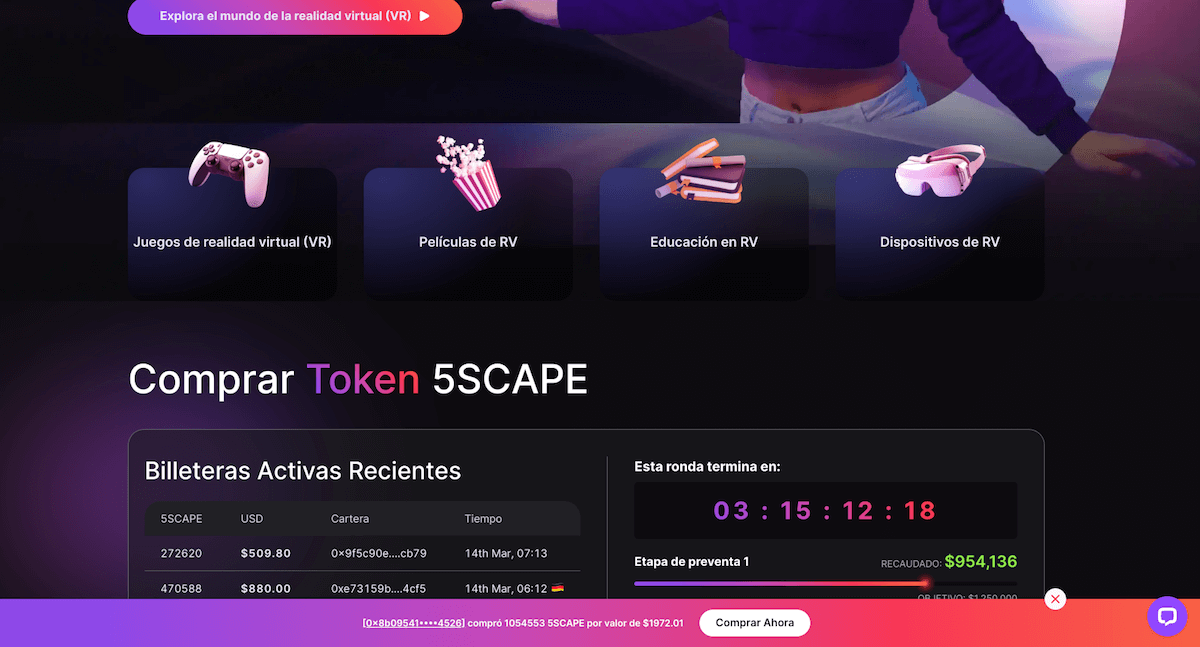Screen dimensions: 1200x647
Task: Click the play arrow on Explora button
Action: point(425,16)
